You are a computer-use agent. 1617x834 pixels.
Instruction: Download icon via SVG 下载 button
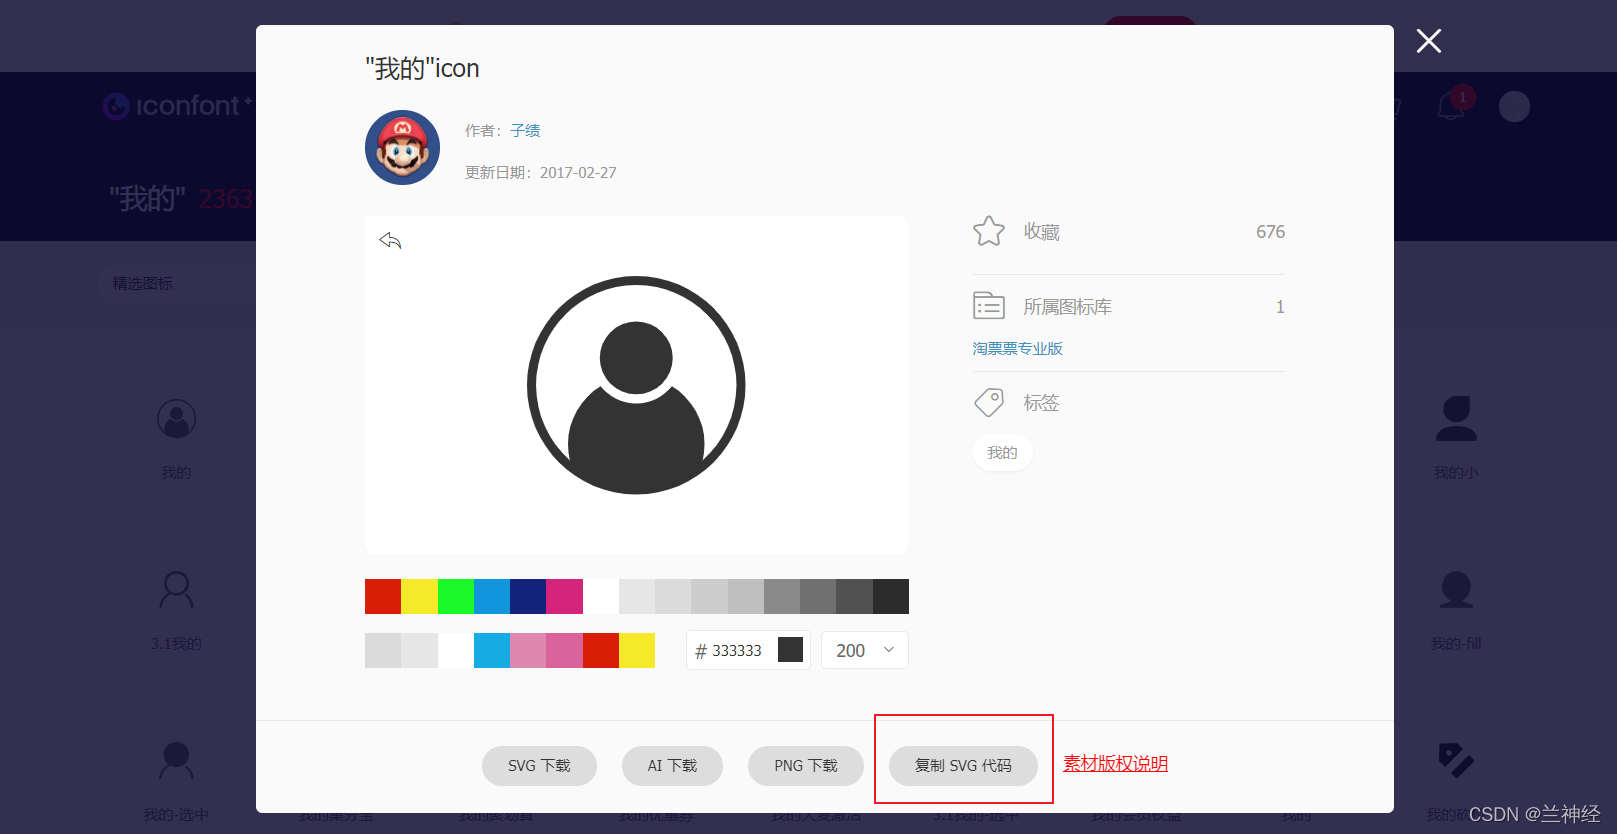coord(539,766)
